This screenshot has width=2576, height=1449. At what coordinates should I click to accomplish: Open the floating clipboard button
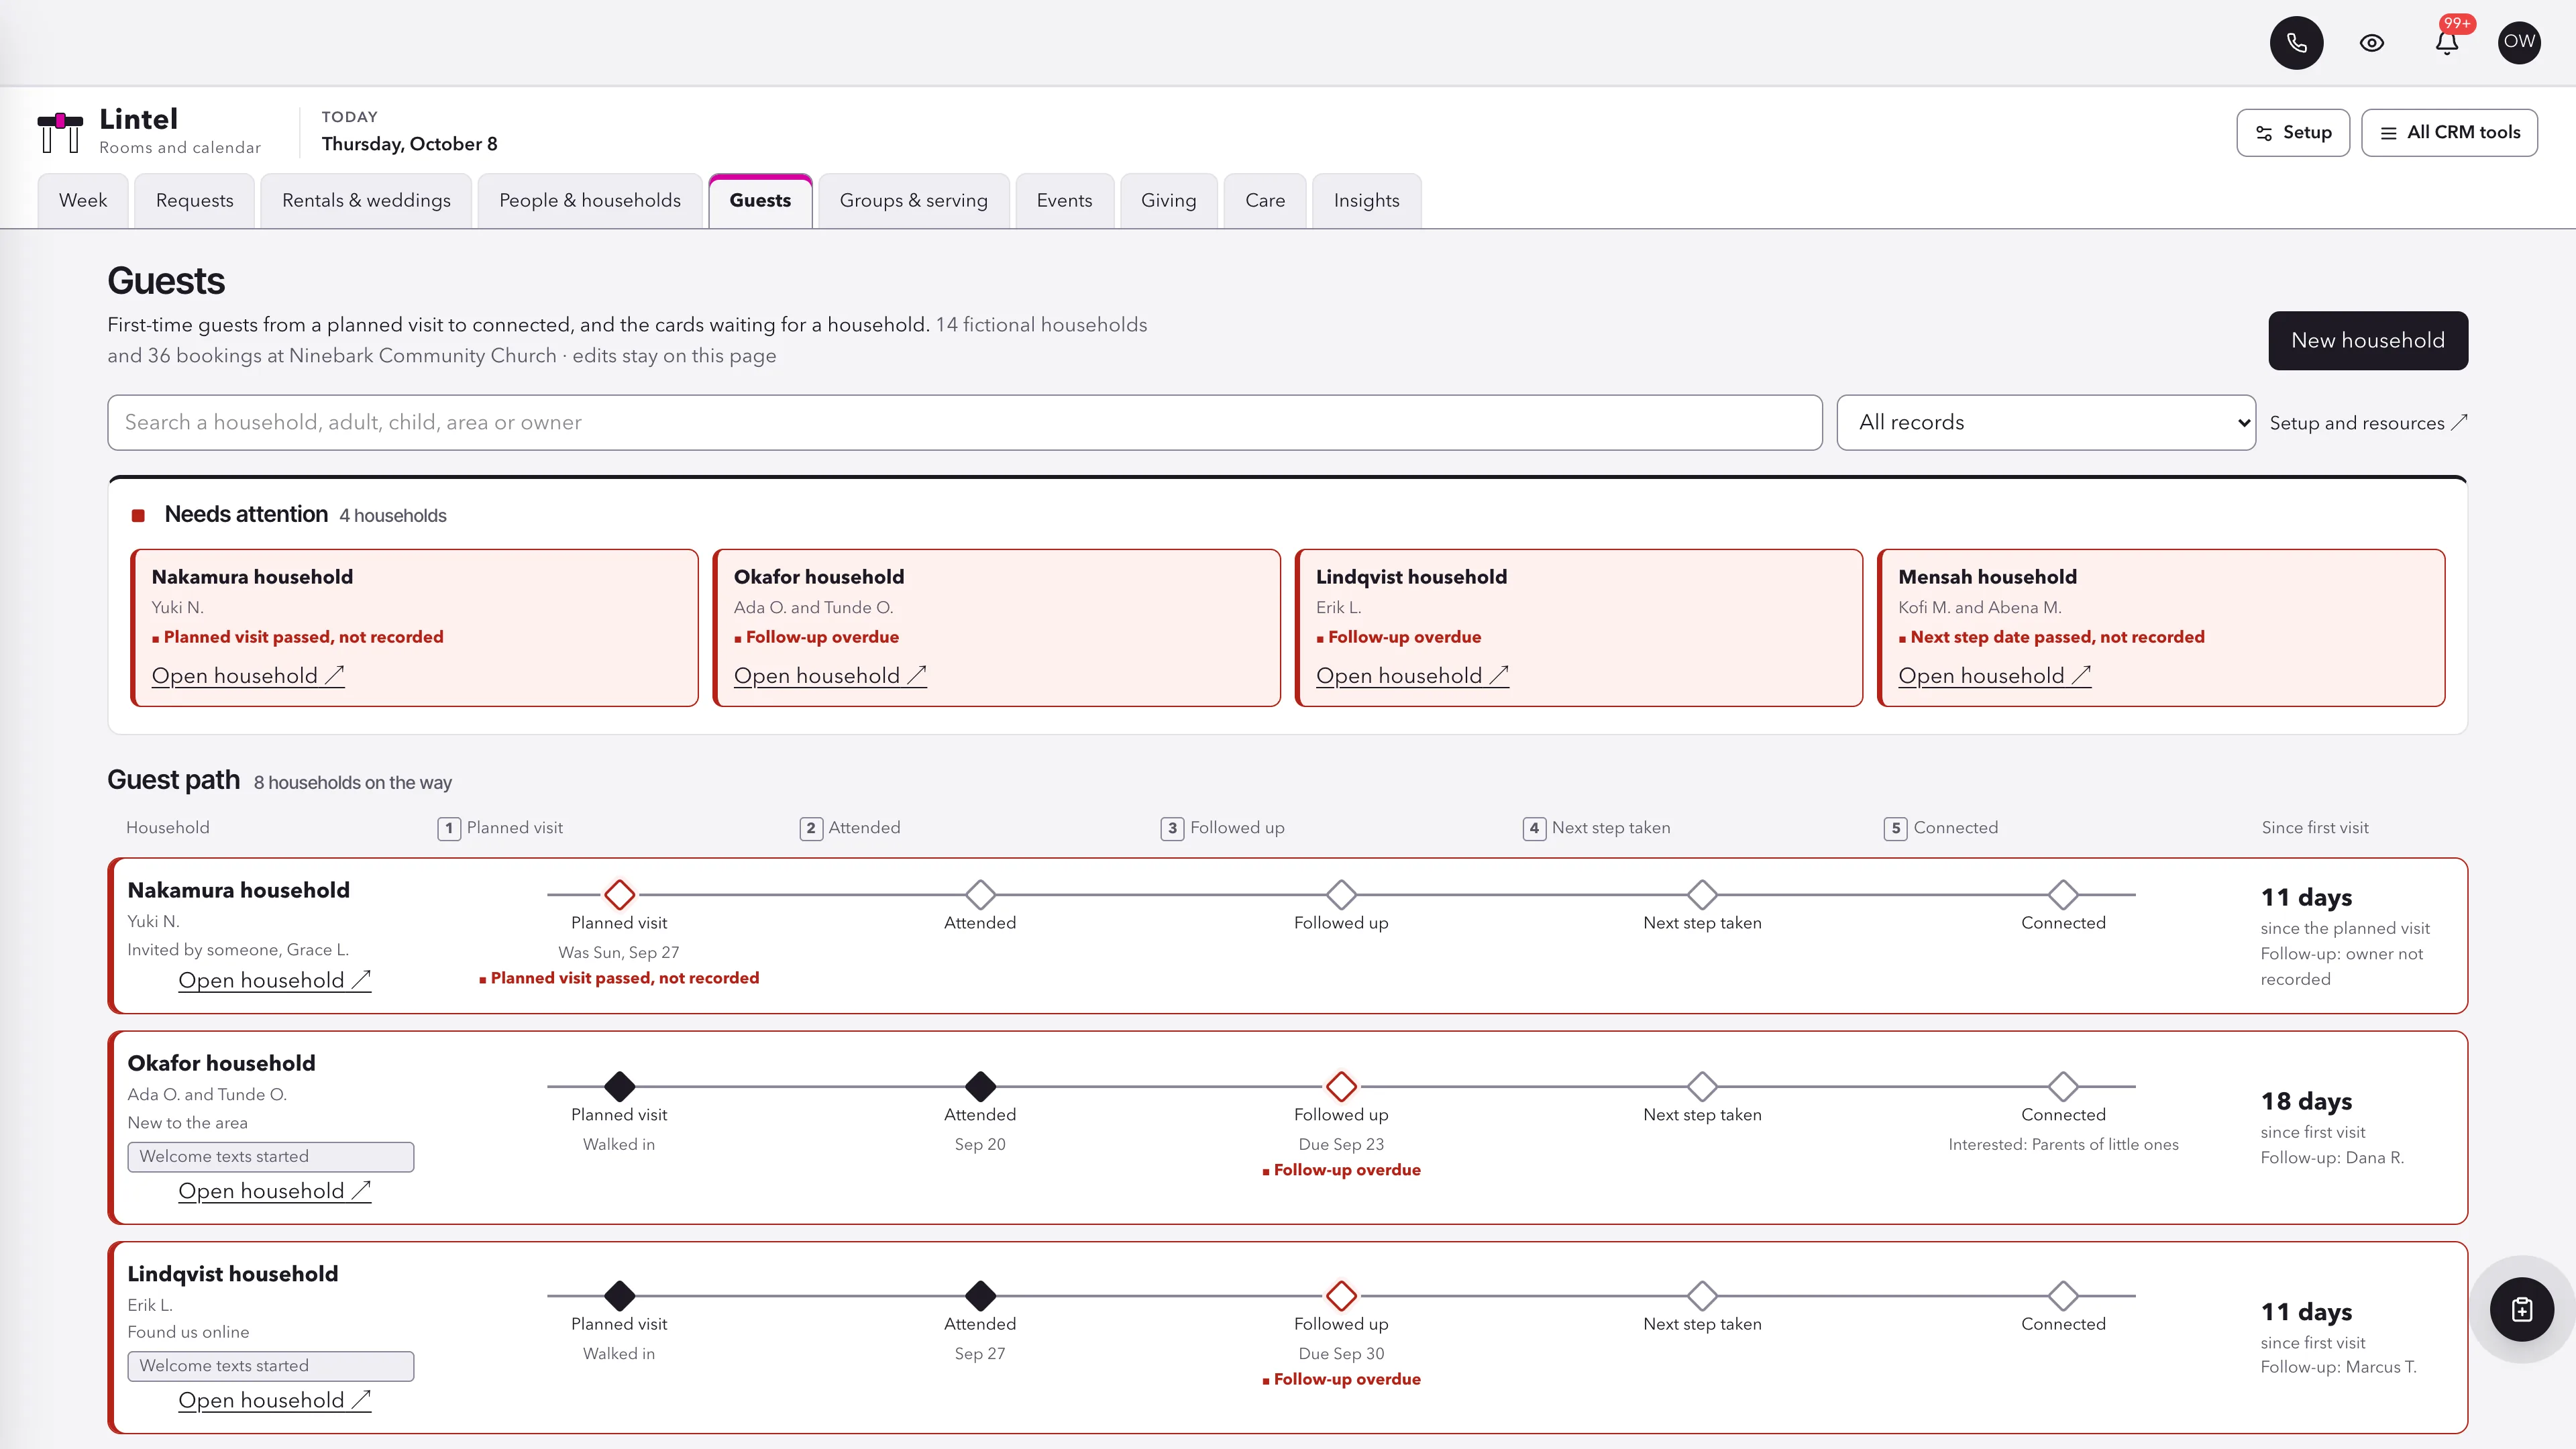(x=2521, y=1309)
